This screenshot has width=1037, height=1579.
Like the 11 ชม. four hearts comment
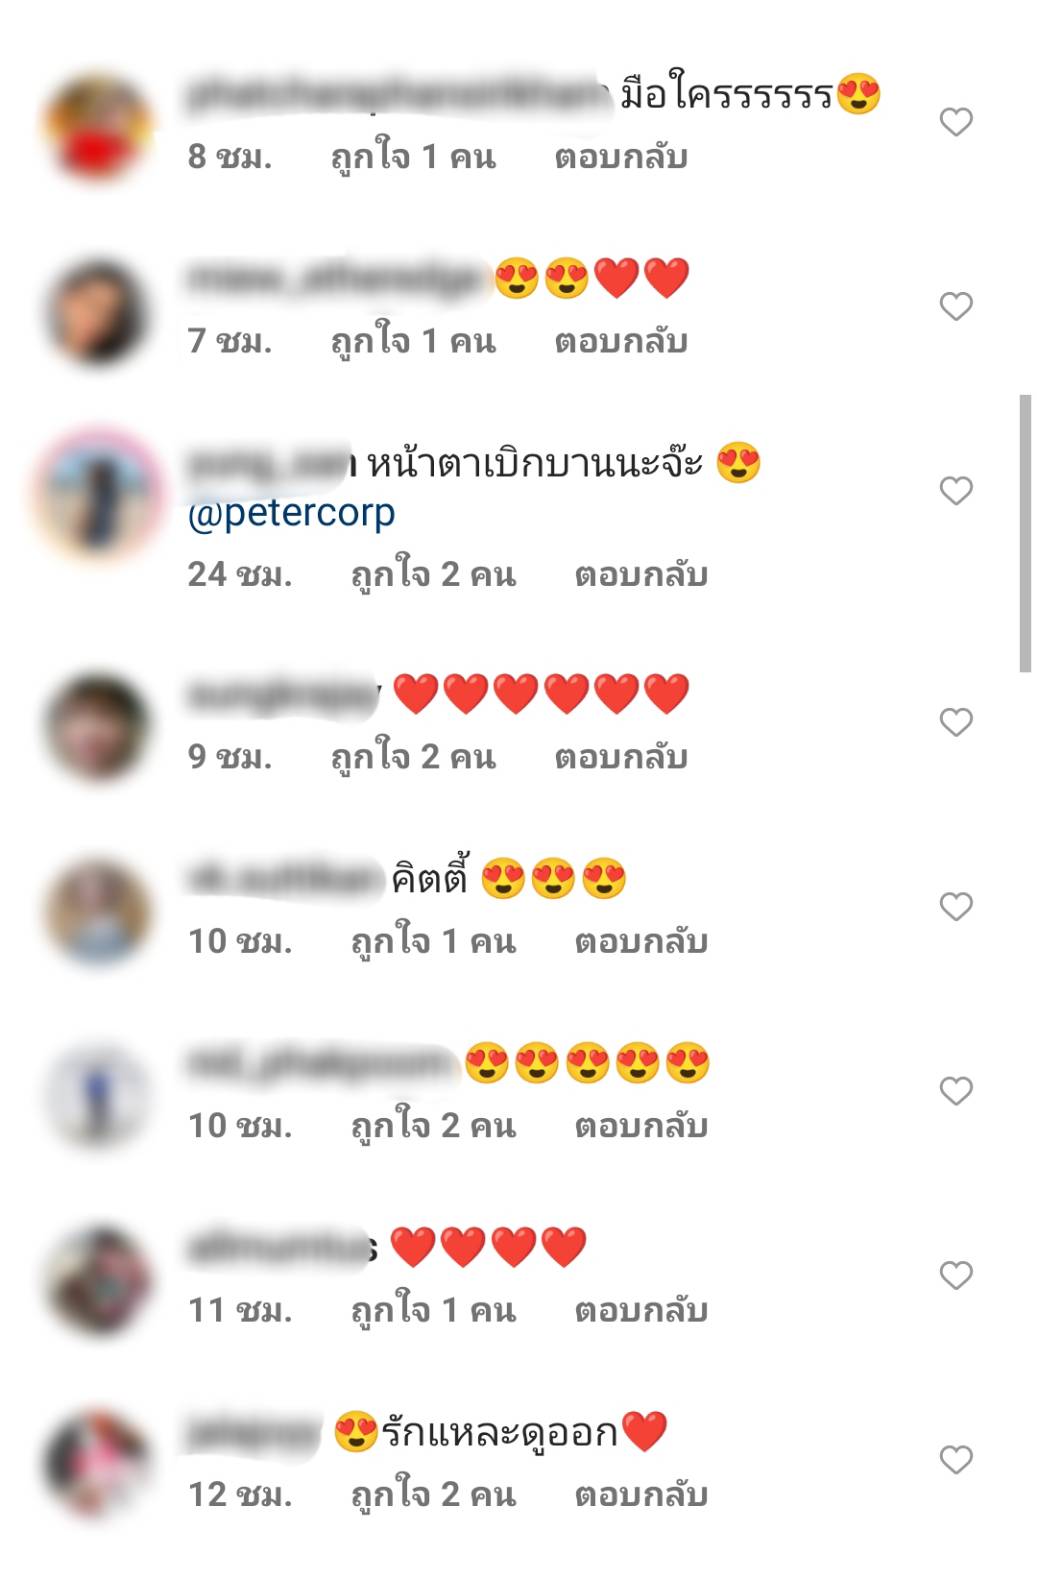956,1275
